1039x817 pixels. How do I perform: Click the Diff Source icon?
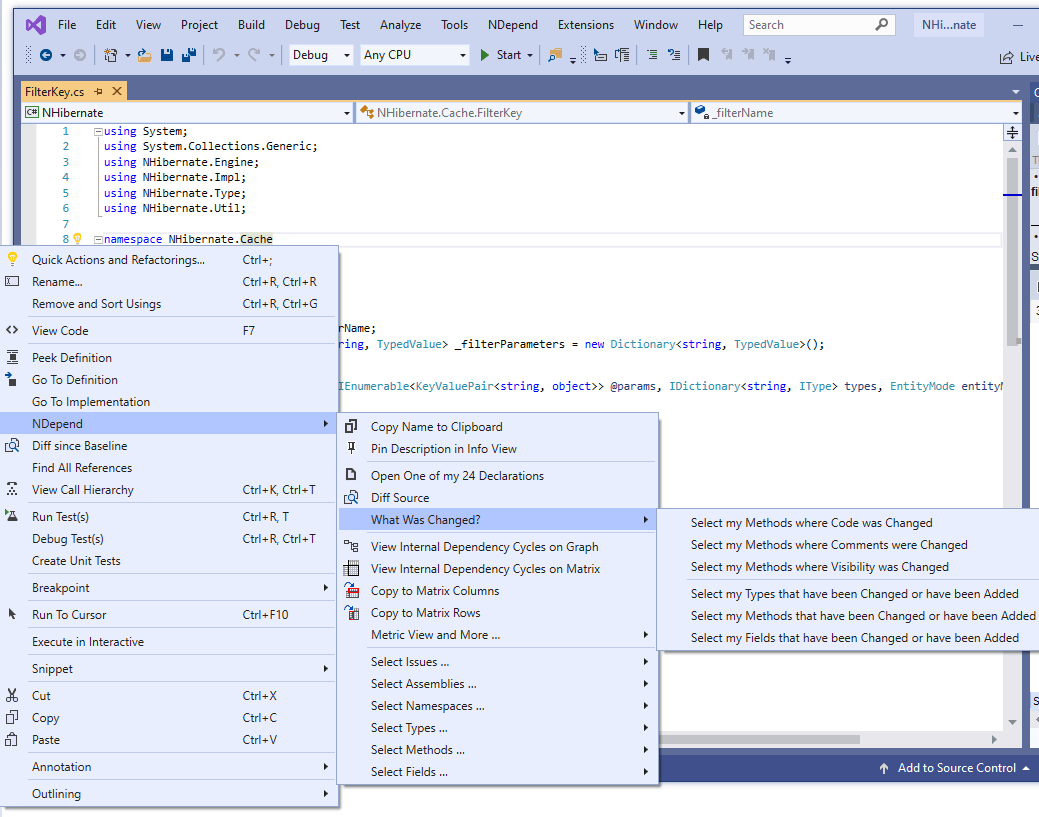pos(351,498)
